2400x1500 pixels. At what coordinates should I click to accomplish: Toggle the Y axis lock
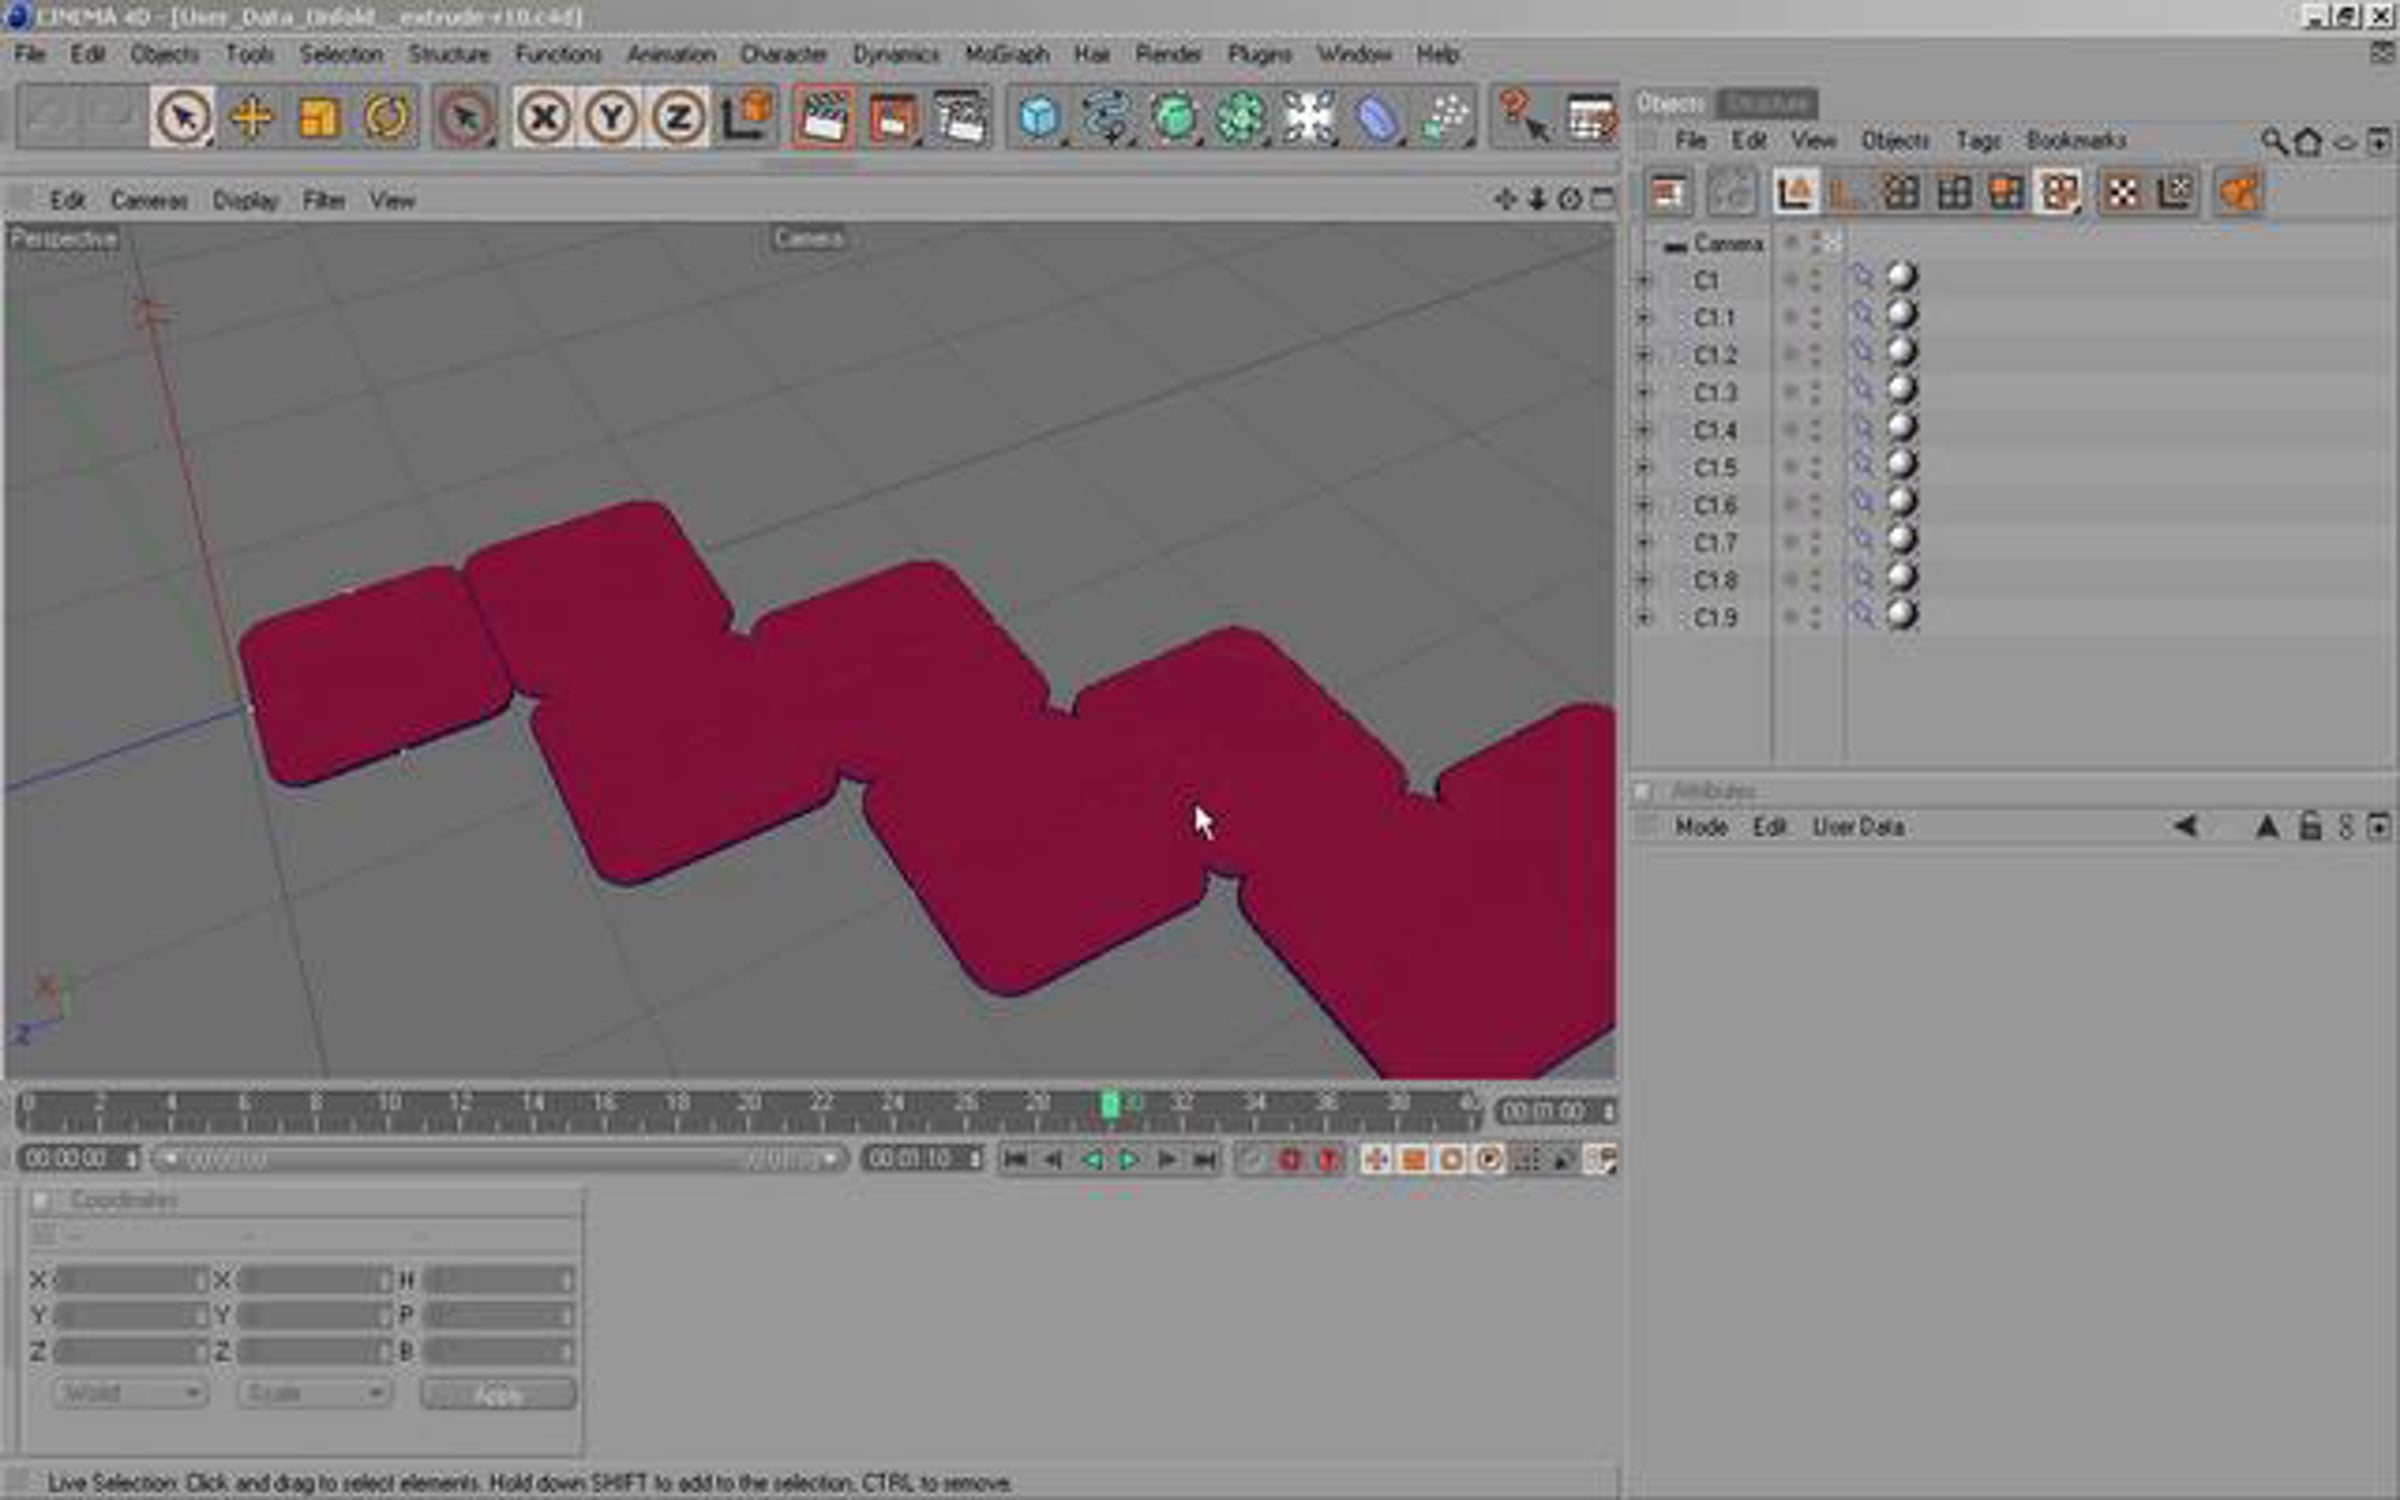(x=611, y=118)
